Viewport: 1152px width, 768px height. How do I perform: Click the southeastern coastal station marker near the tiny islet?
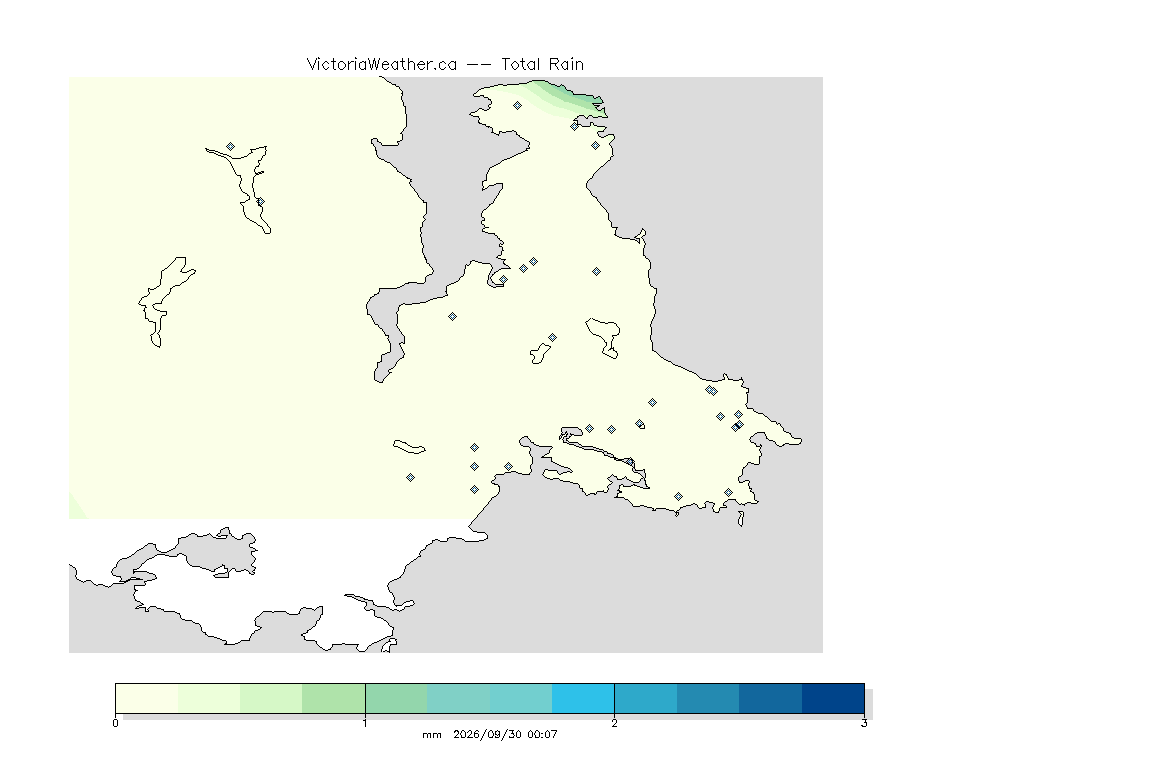tap(729, 493)
